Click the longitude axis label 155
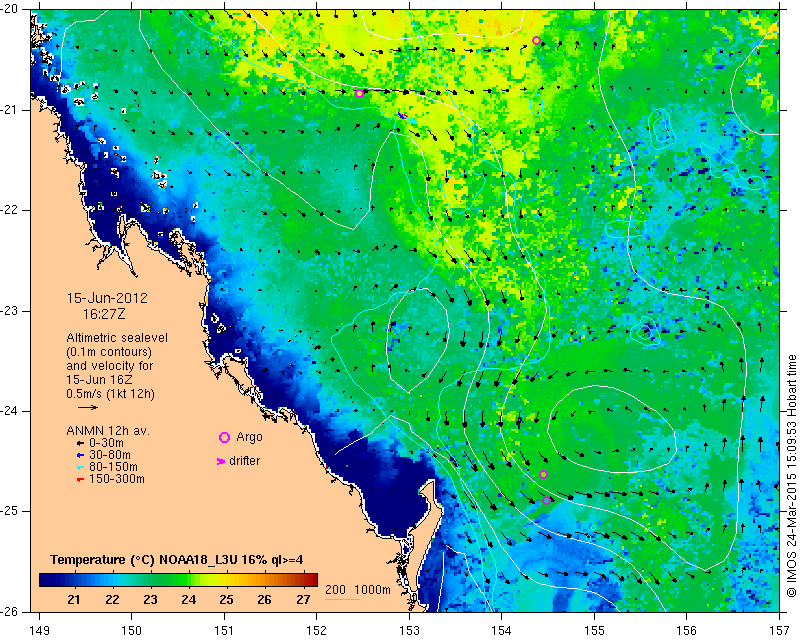Image resolution: width=800 pixels, height=640 pixels. (594, 630)
